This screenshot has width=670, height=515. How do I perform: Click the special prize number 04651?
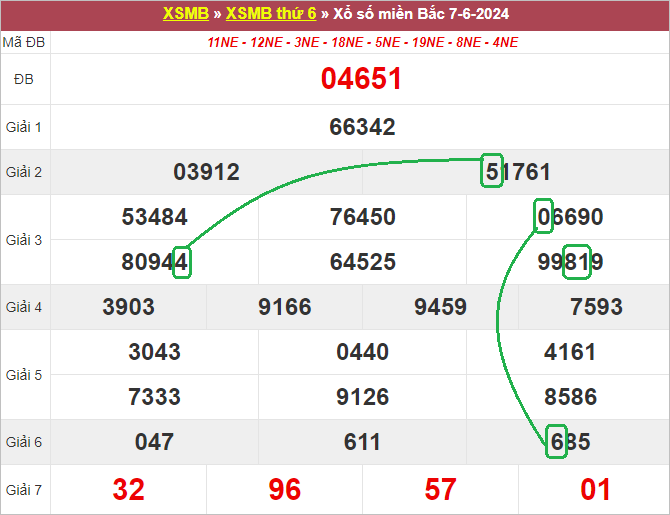tap(361, 79)
